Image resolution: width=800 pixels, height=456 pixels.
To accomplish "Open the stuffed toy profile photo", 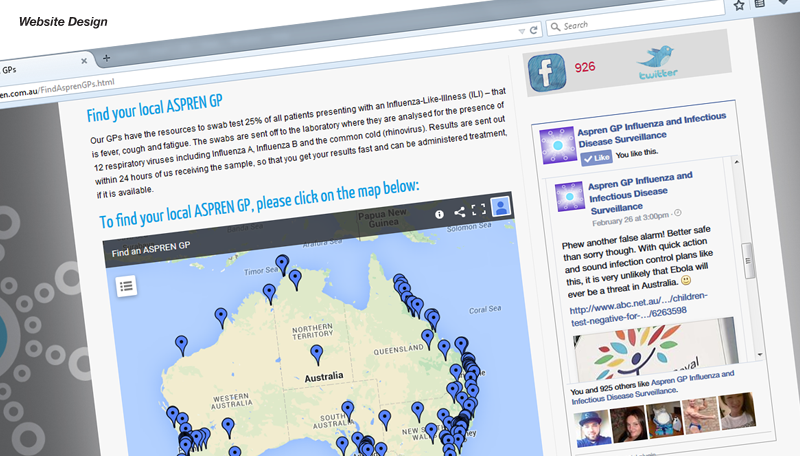I will [665, 420].
